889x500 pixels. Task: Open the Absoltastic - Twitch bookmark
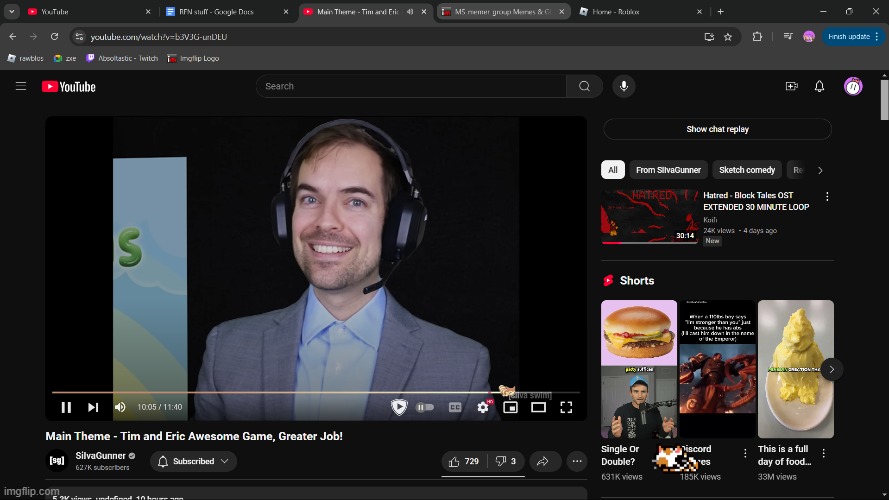click(x=122, y=58)
